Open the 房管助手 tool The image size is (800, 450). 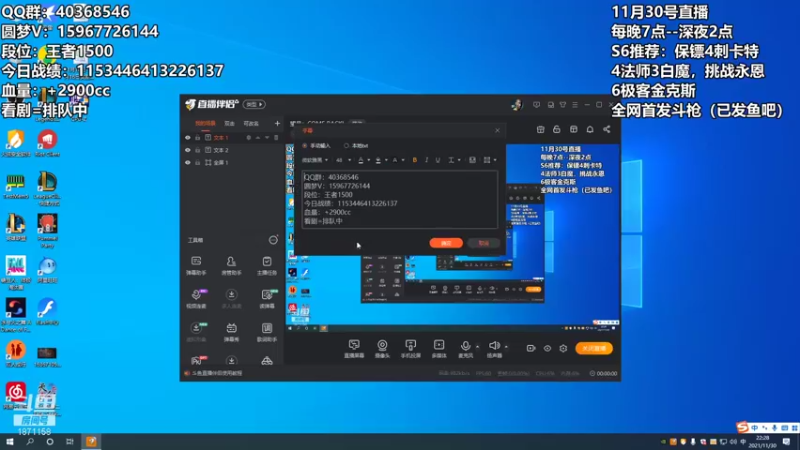(231, 266)
